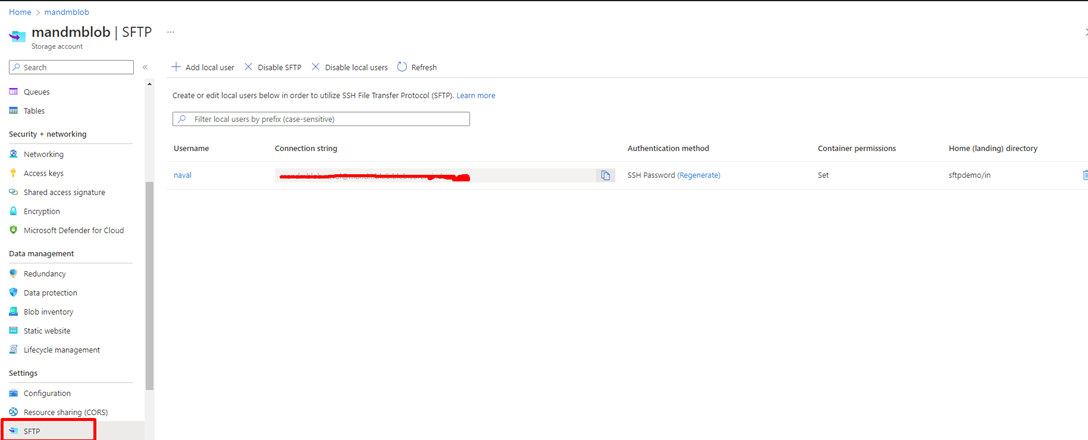The height and width of the screenshot is (440, 1088).
Task: Click the Shared access signature icon
Action: 13,192
